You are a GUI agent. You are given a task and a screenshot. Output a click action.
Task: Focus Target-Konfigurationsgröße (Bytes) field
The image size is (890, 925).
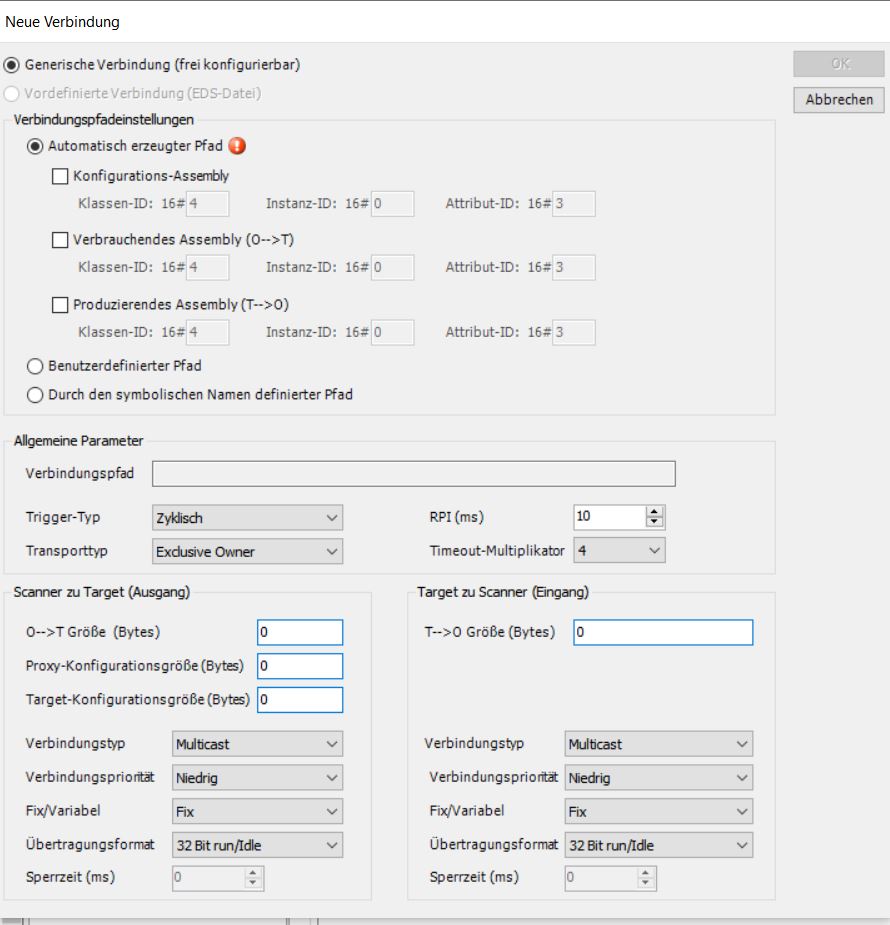[300, 699]
